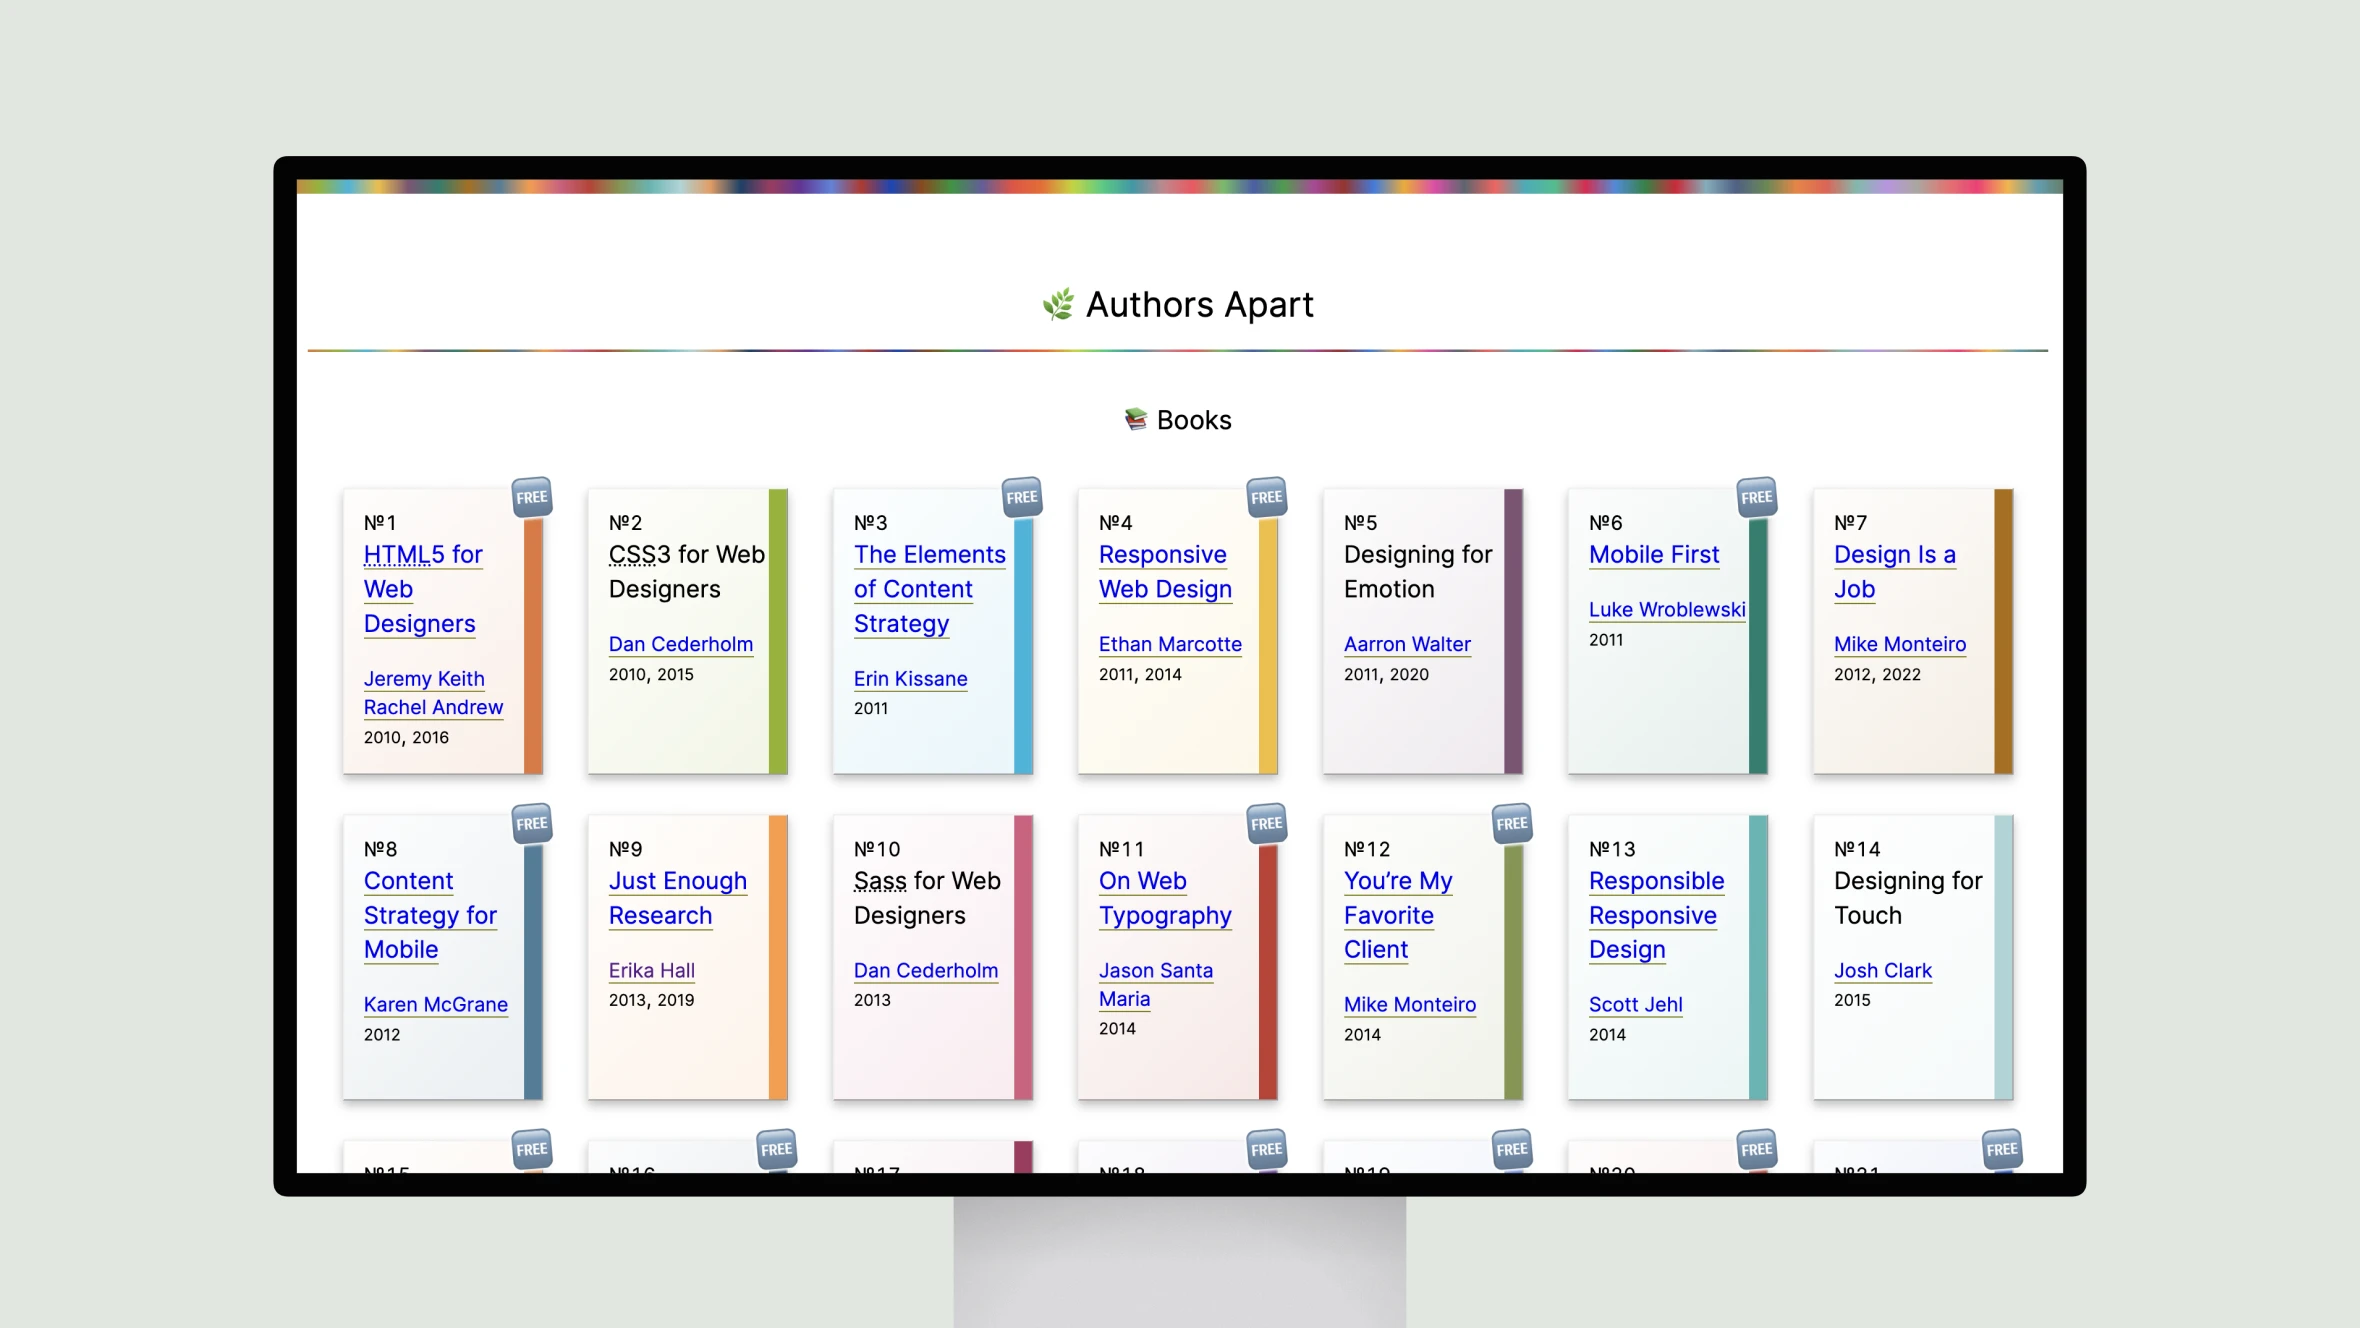Select the Books section tab
Screen dimensions: 2360x1328
[x=1178, y=420]
